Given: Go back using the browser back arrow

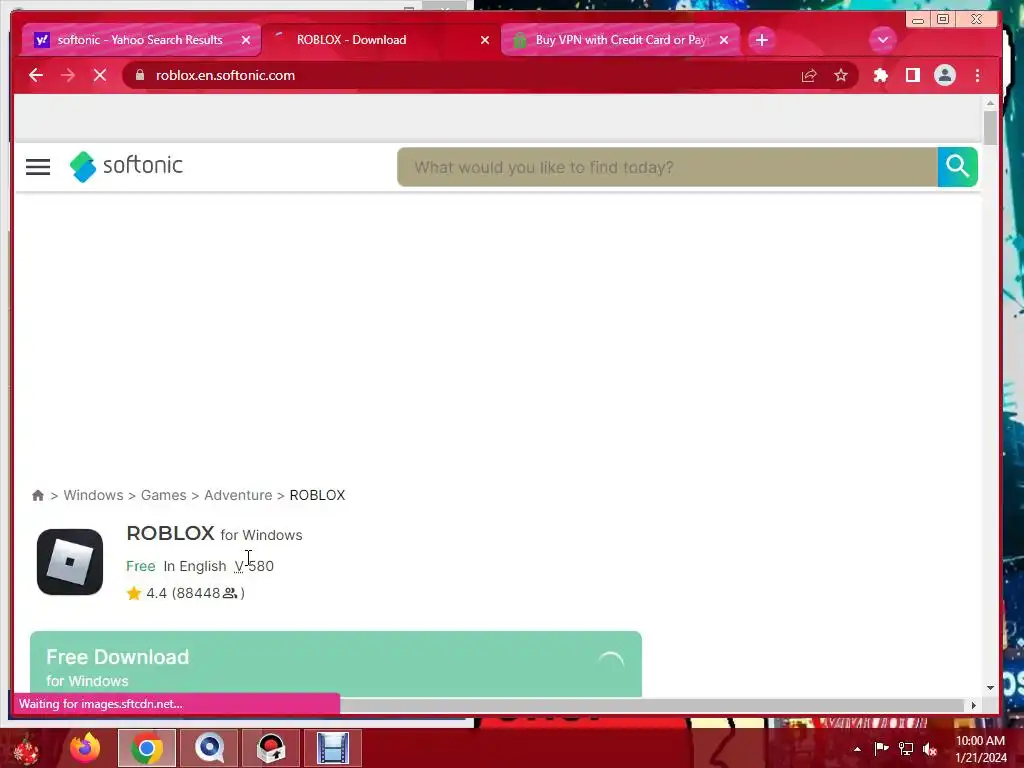Looking at the screenshot, I should pyautogui.click(x=36, y=75).
